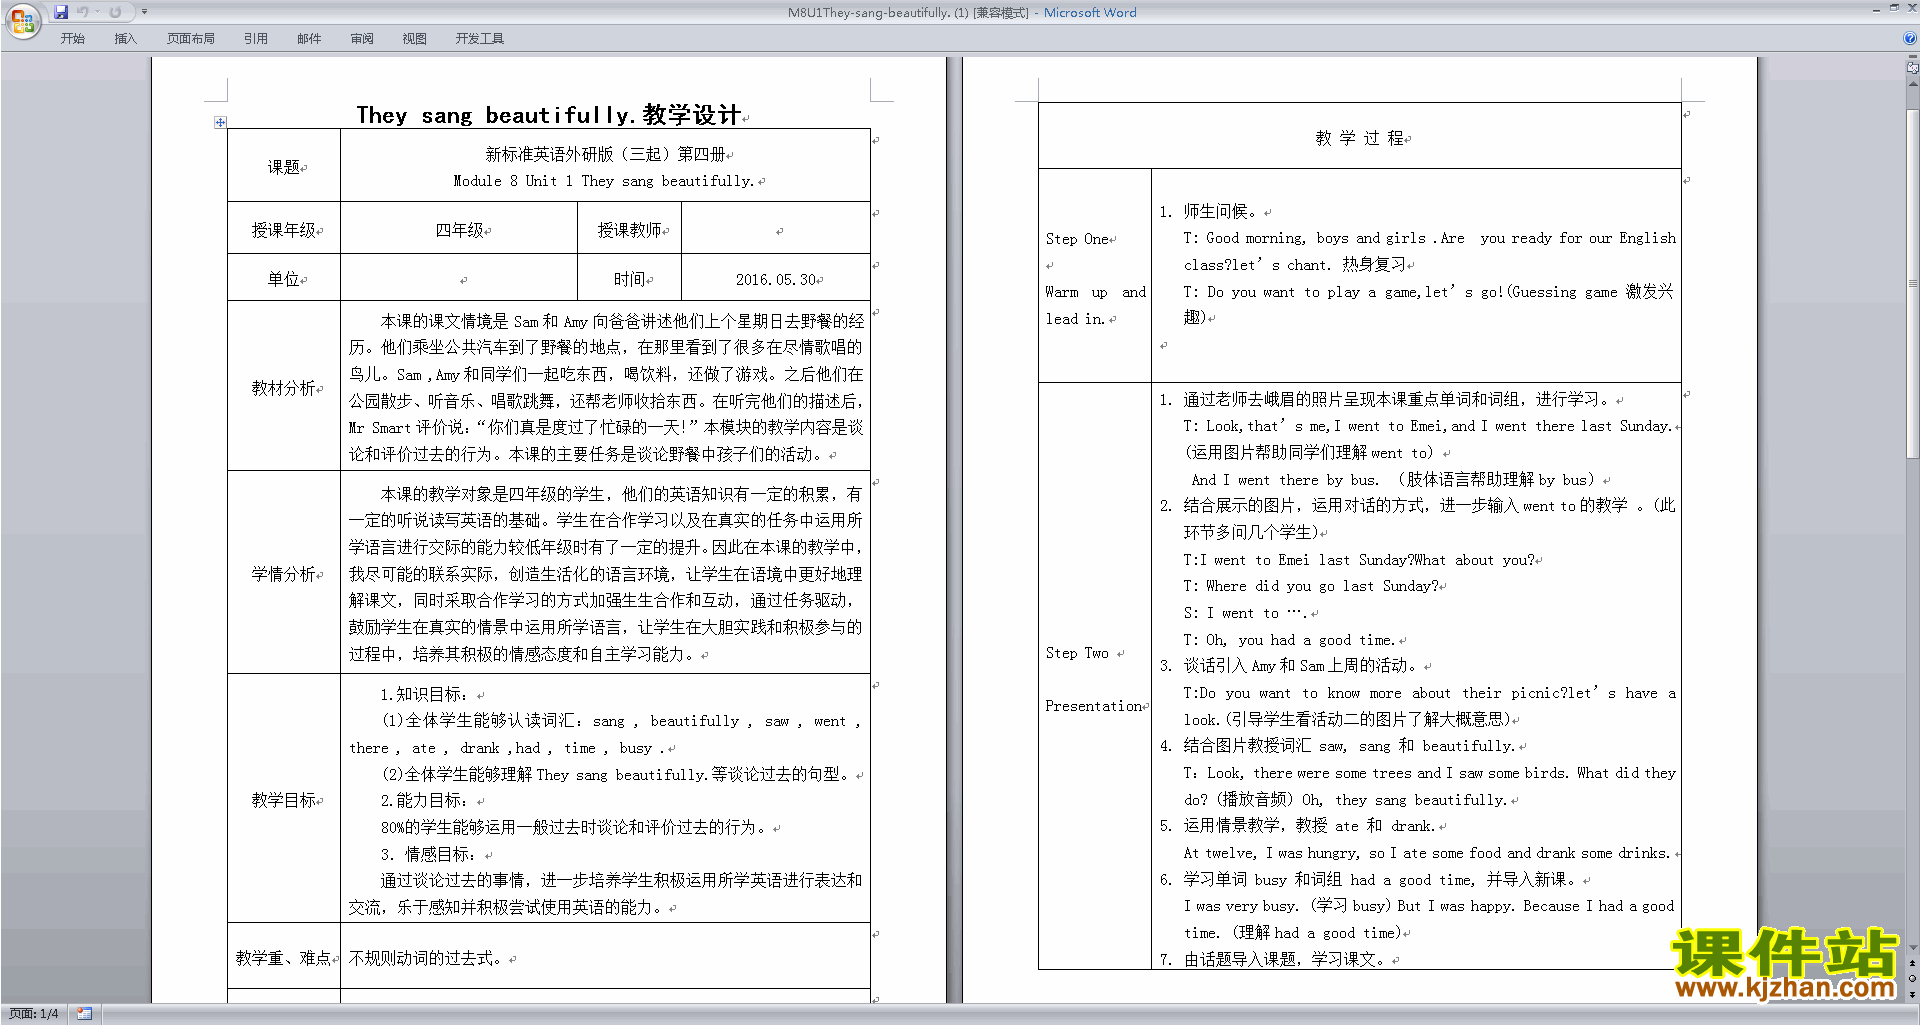Click the 2.能力目标 line
This screenshot has width=1920, height=1025.
[x=424, y=800]
